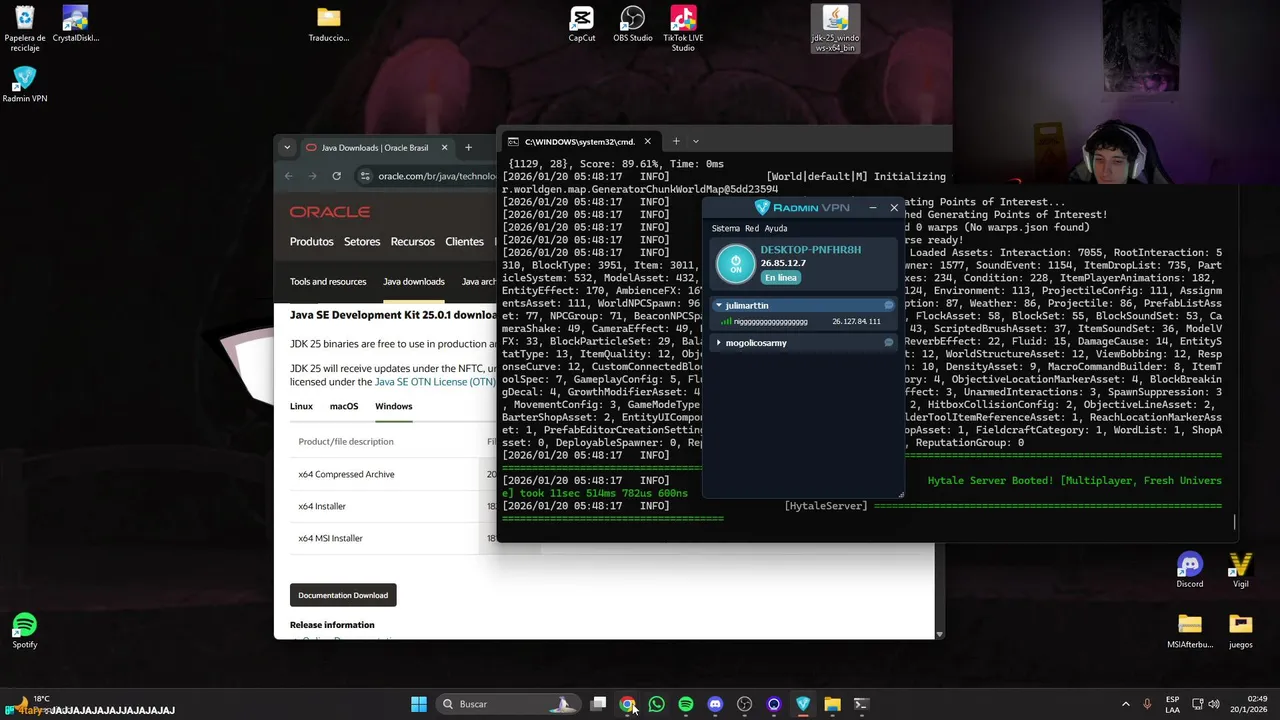1280x720 pixels.
Task: Open the Red menu in Radmin VPN
Action: tap(752, 228)
